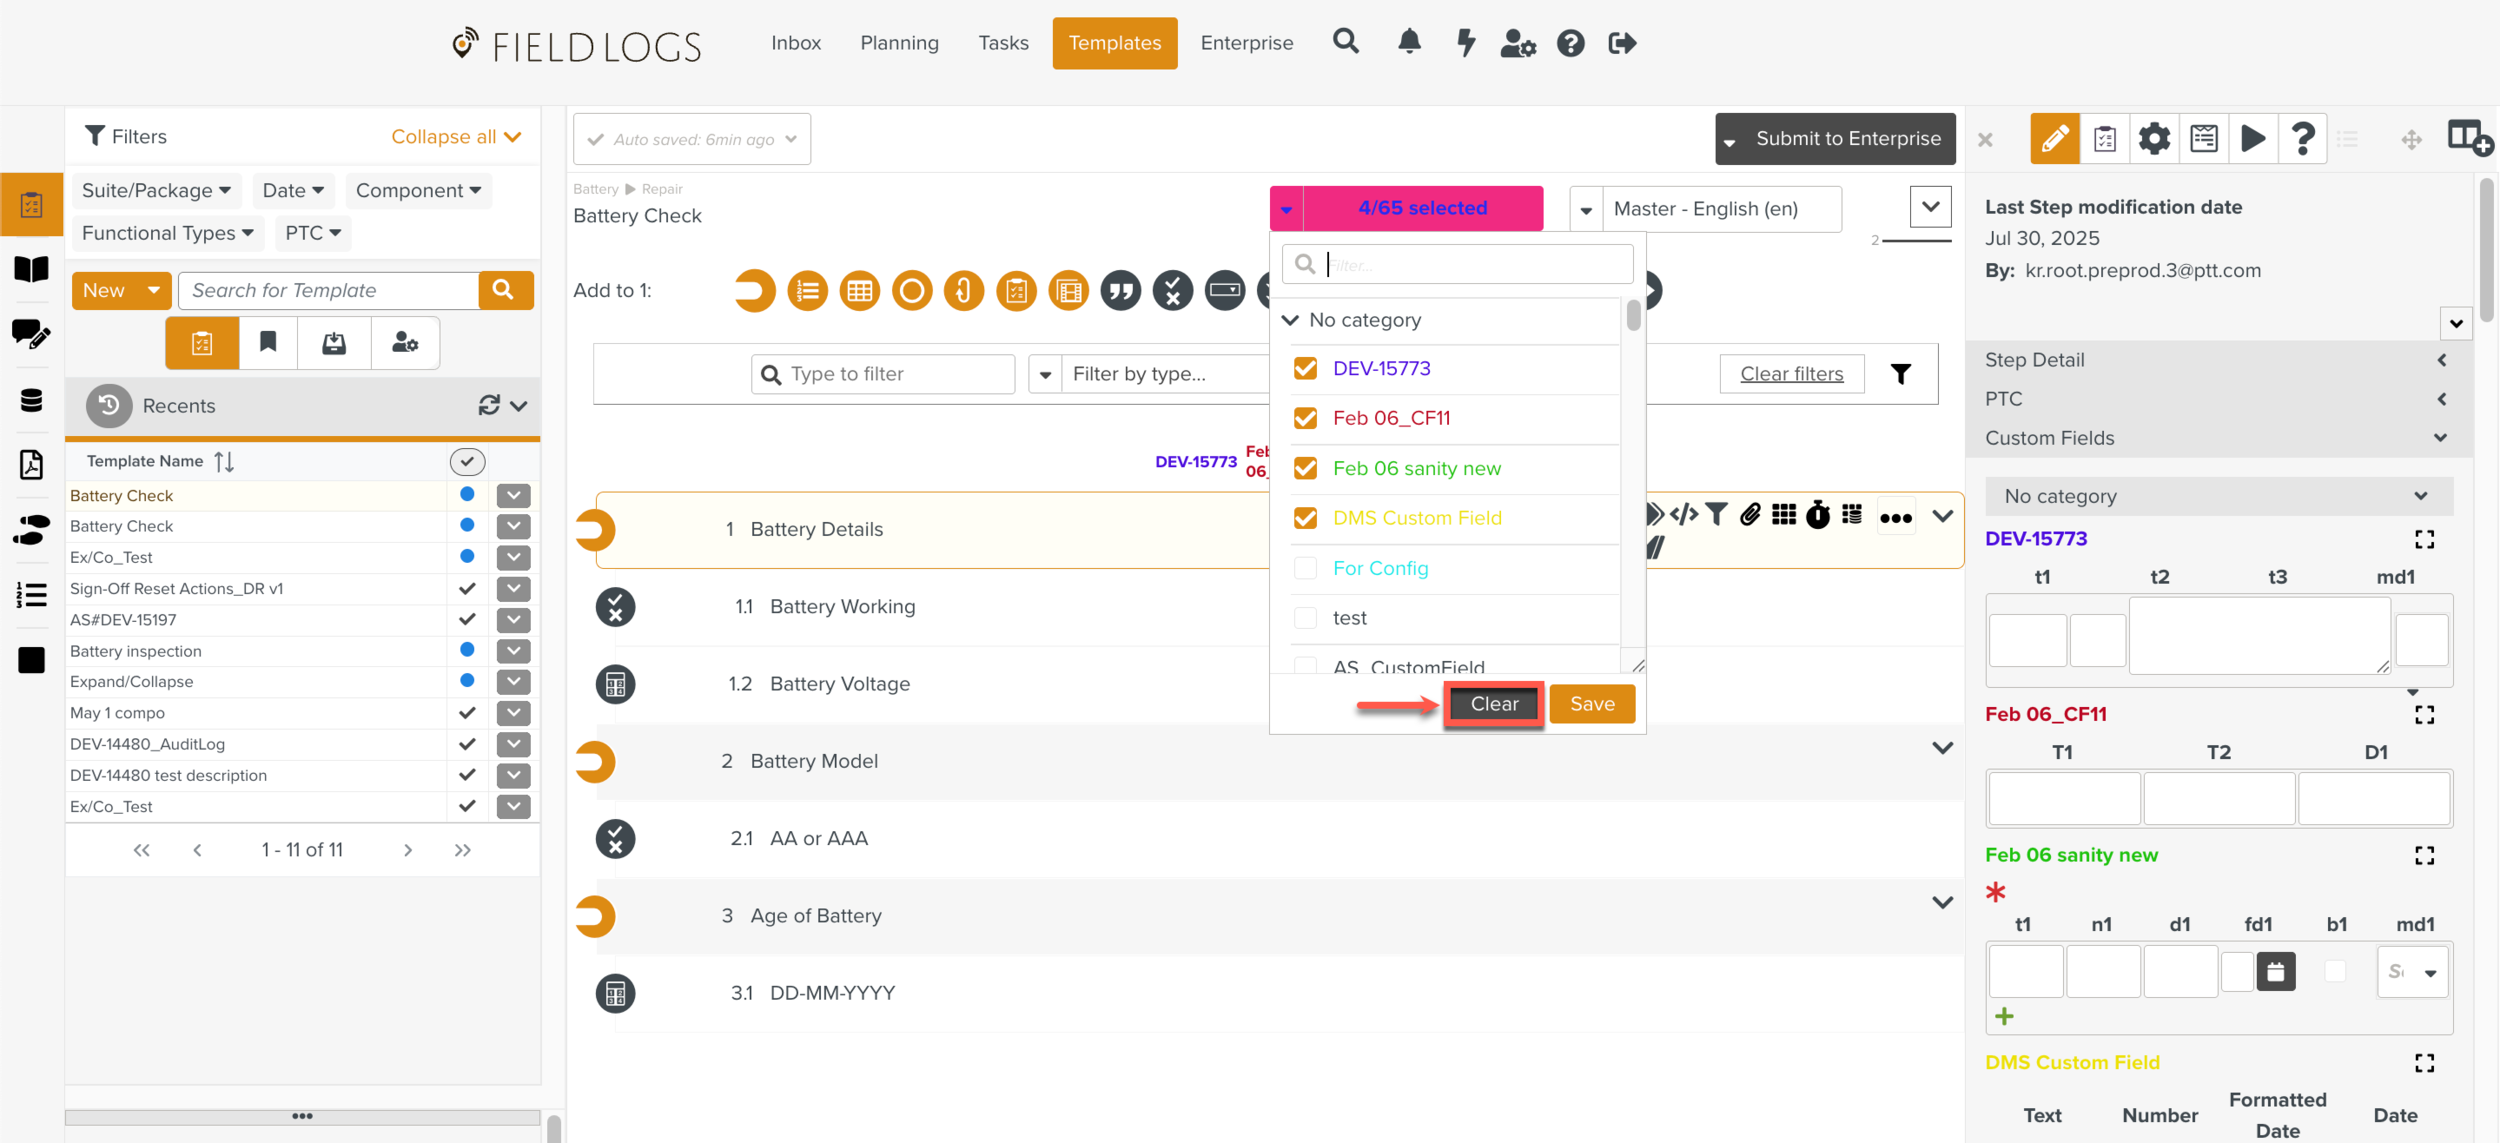Screen dimensions: 2500x1143
Task: Go to Planning tab
Action: 899,43
